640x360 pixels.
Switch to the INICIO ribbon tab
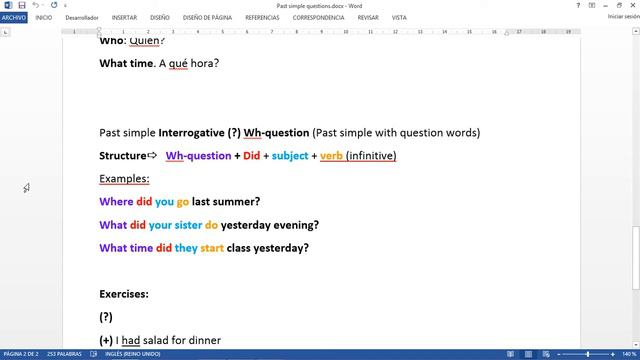coord(44,18)
